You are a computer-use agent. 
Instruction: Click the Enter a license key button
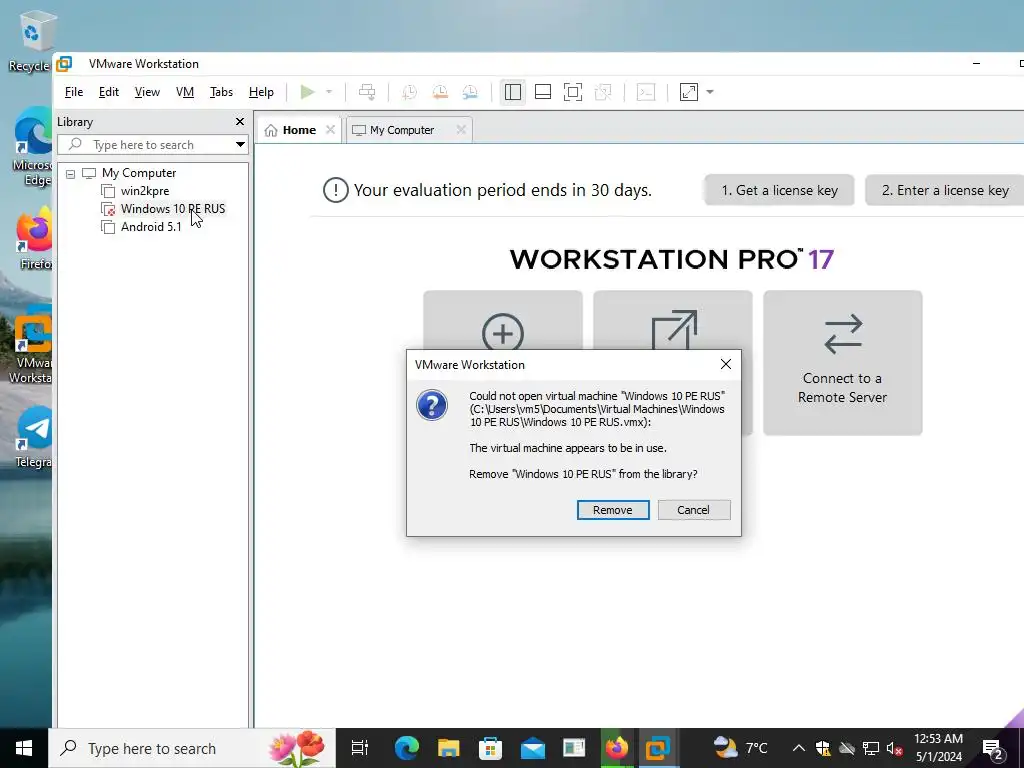click(944, 190)
